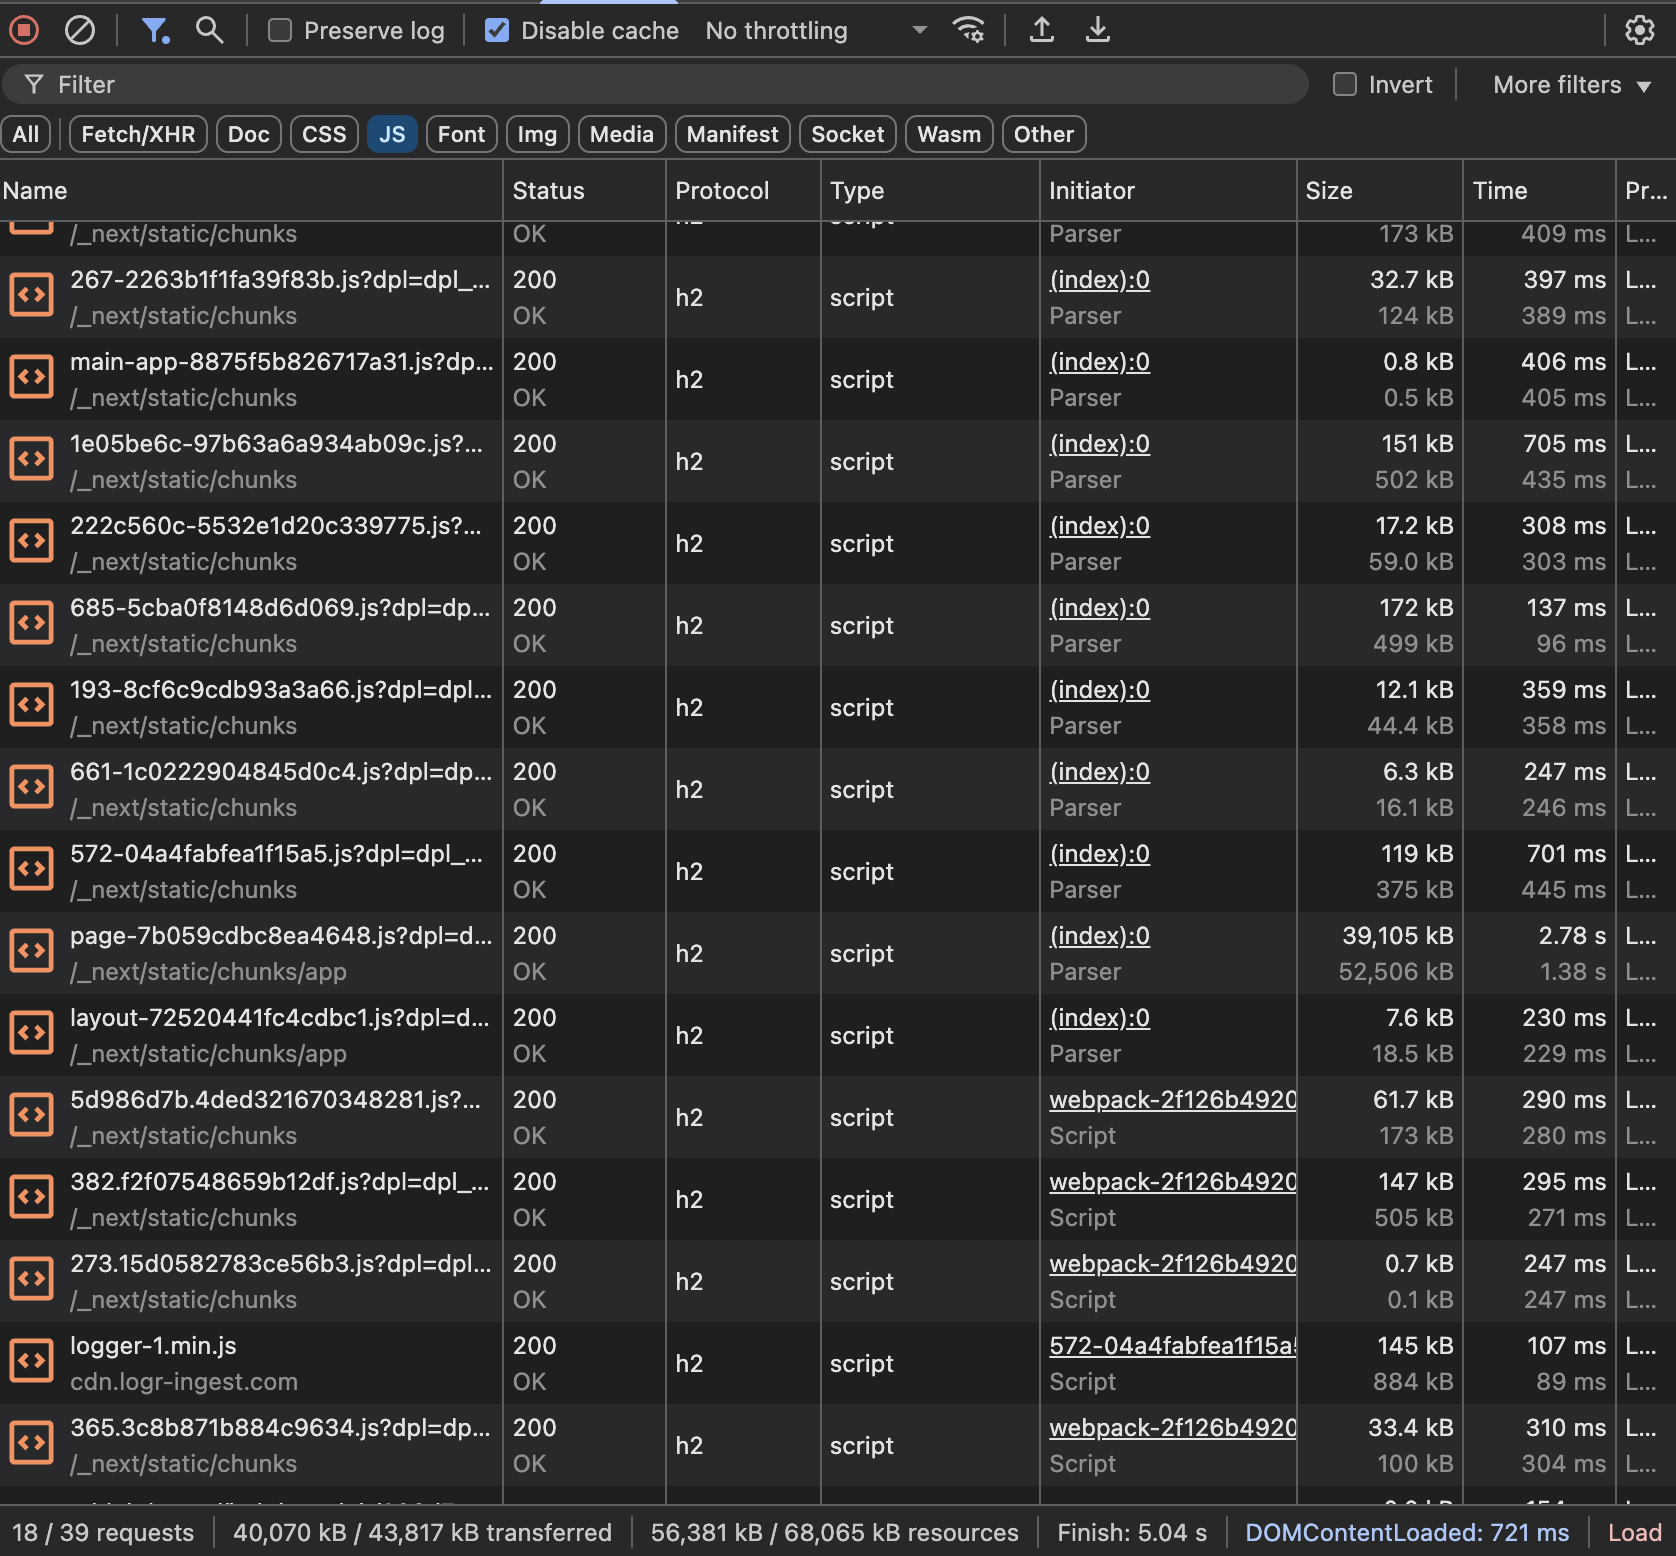This screenshot has height=1556, width=1676.
Task: Open network conditions wifi icon
Action: (x=968, y=30)
